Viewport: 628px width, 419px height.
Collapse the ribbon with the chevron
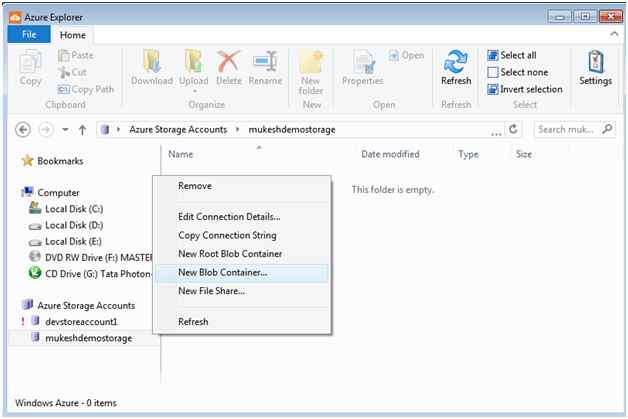click(x=614, y=34)
